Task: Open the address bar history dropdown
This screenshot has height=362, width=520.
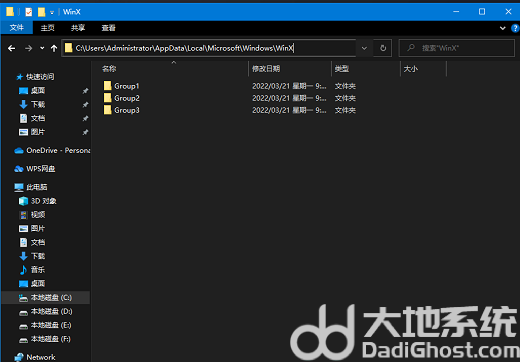Action: pyautogui.click(x=364, y=48)
